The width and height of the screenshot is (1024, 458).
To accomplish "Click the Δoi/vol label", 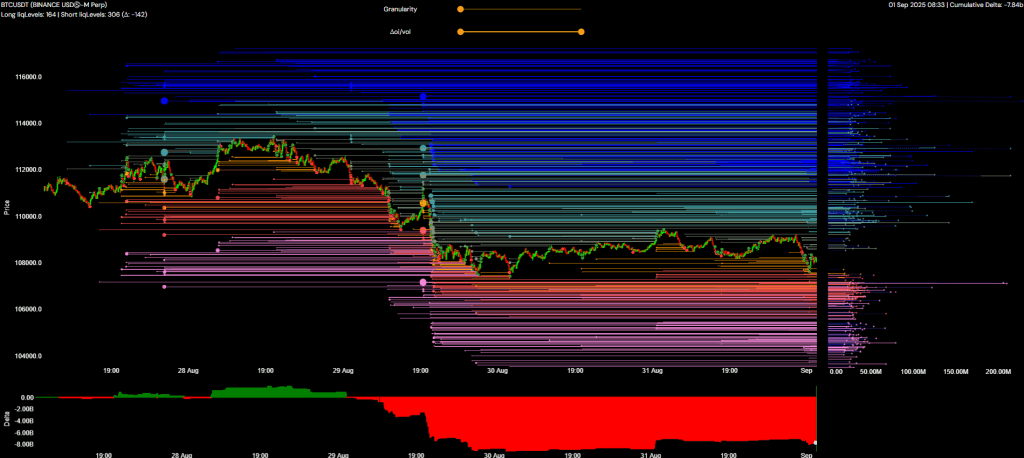I will (x=401, y=31).
